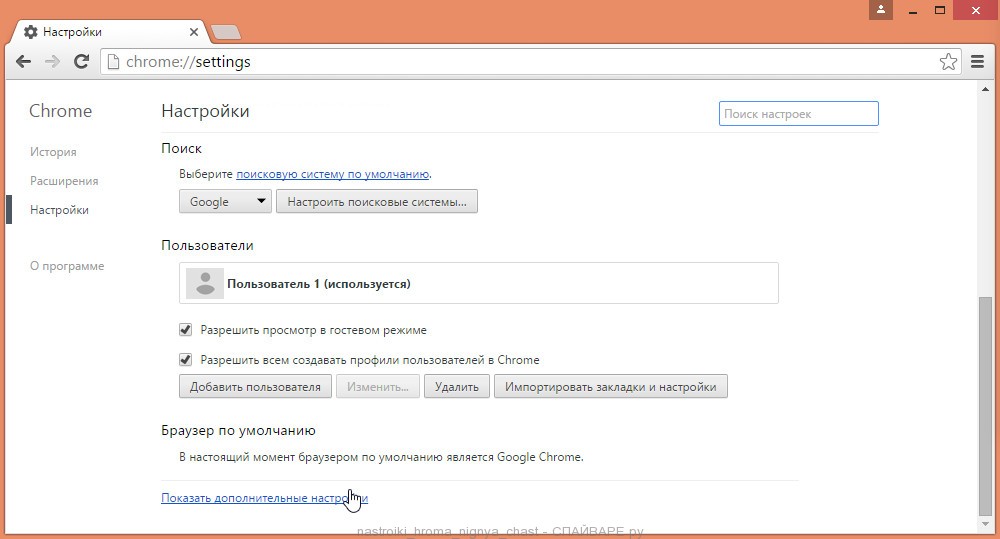Bookmark this page with the star icon
1000x539 pixels.
click(948, 62)
